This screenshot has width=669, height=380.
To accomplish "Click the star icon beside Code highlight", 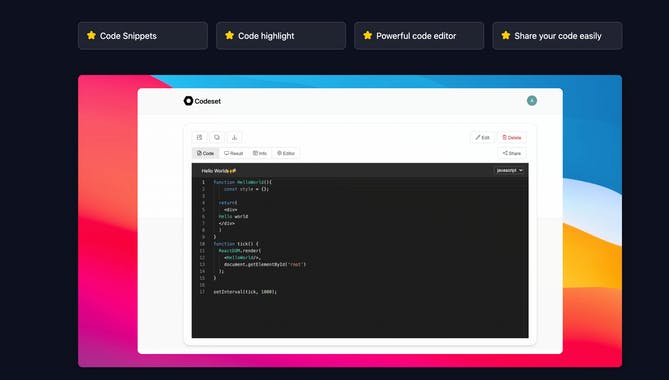I will pos(230,35).
